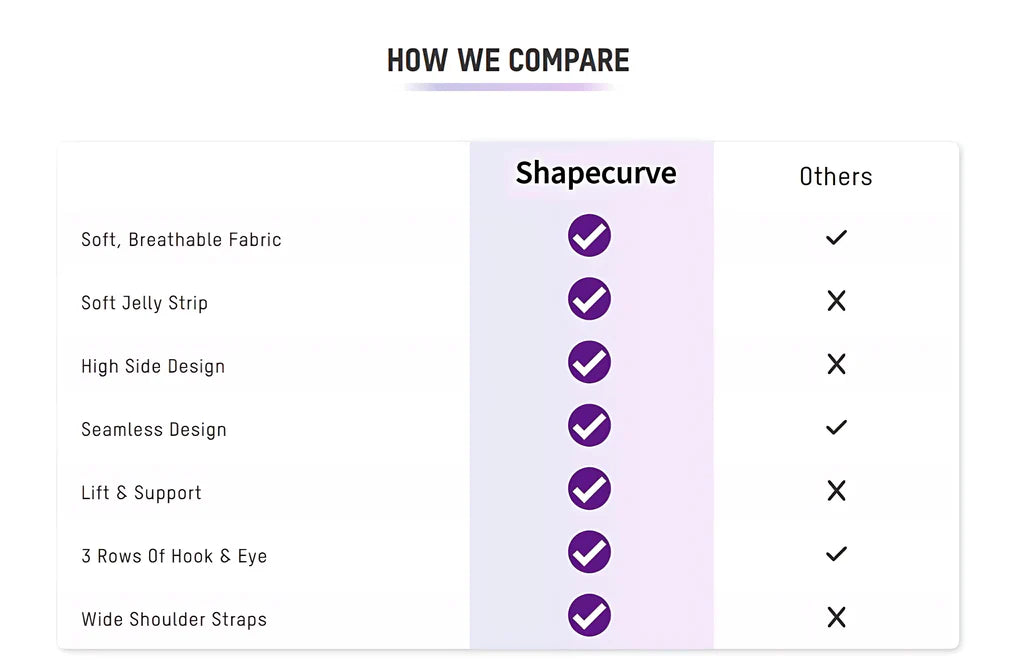Click the Others checkmark for Seamless Design

click(836, 427)
